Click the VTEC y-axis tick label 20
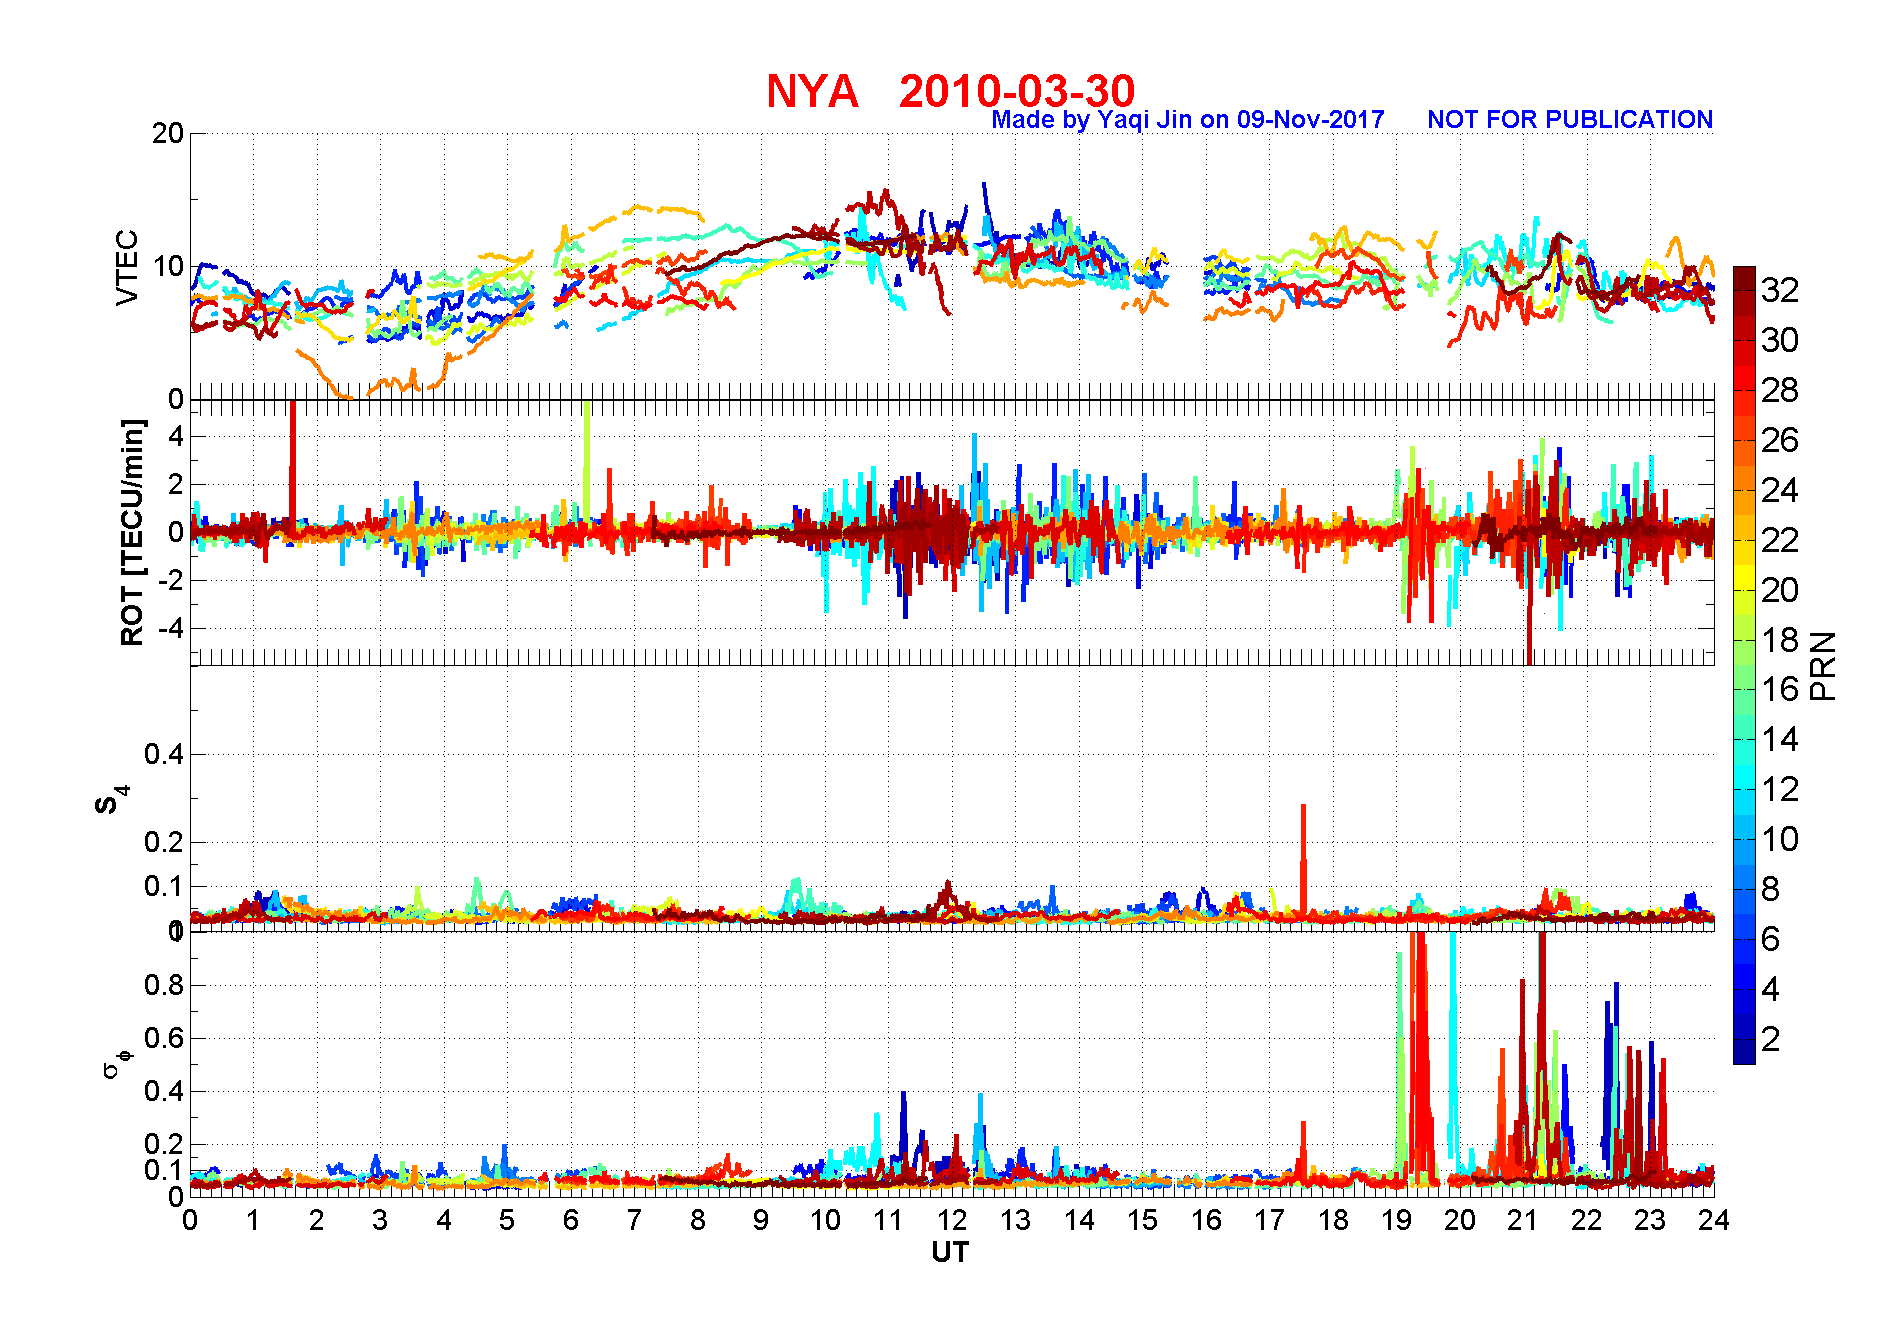Image resolution: width=1904 pixels, height=1330 pixels. pyautogui.click(x=168, y=133)
